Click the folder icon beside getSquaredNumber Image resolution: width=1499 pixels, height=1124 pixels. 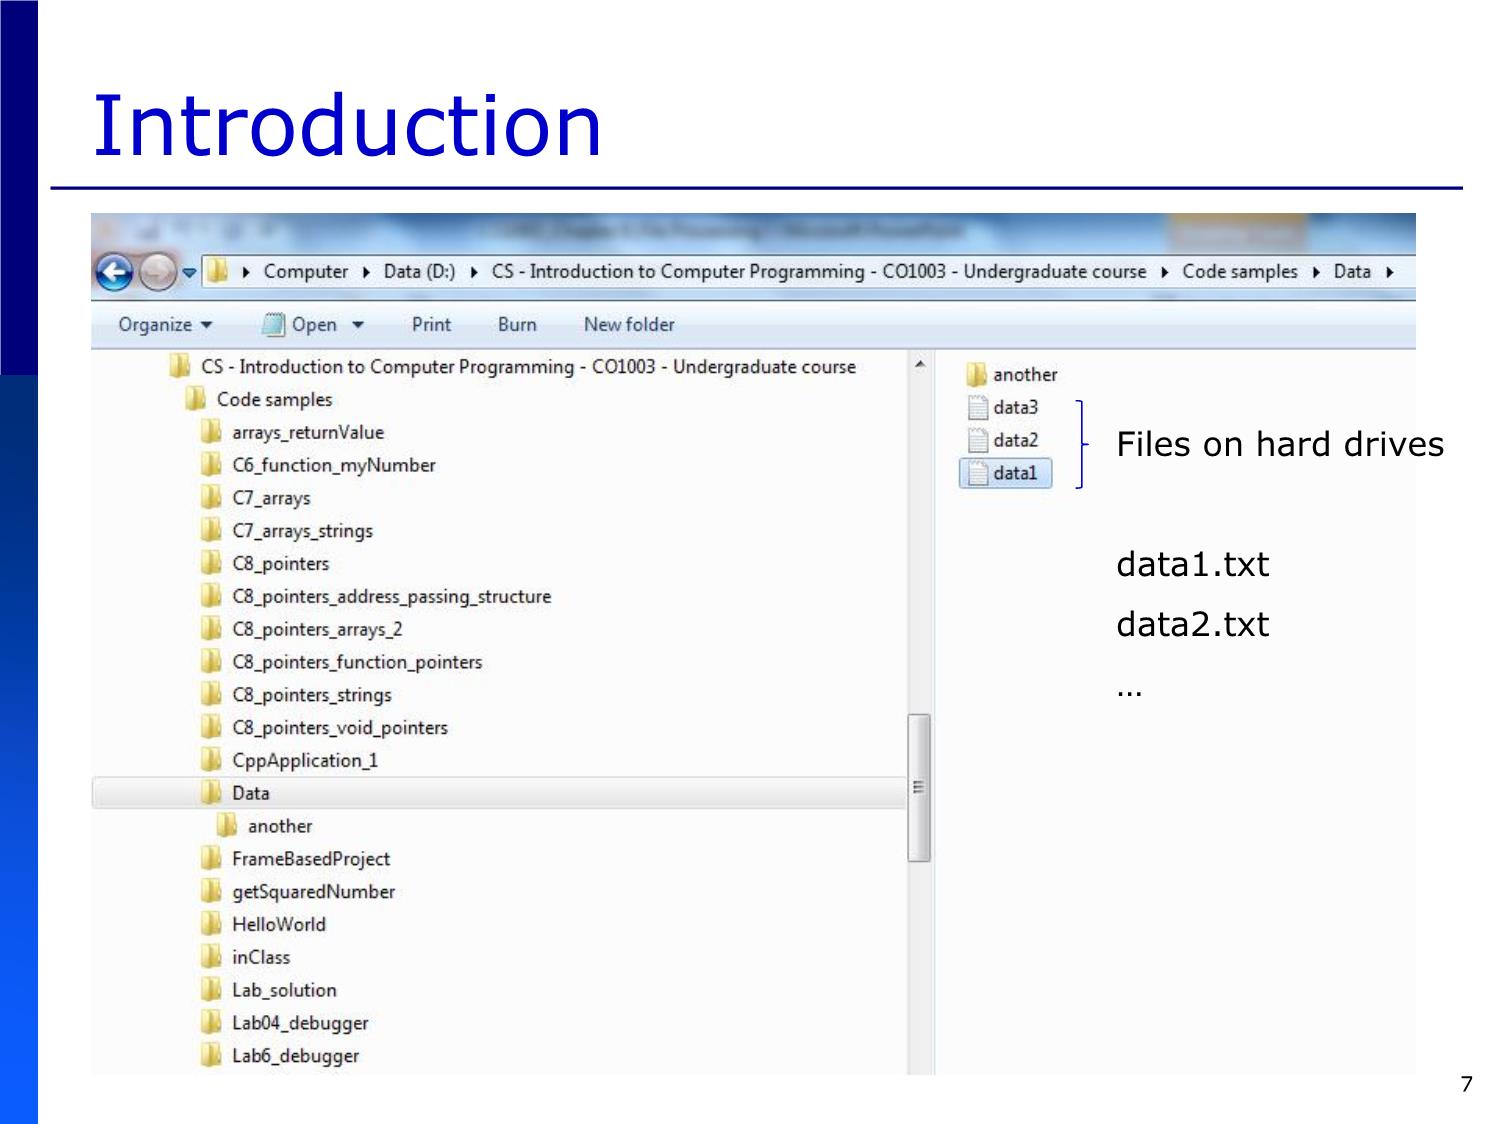[x=211, y=891]
